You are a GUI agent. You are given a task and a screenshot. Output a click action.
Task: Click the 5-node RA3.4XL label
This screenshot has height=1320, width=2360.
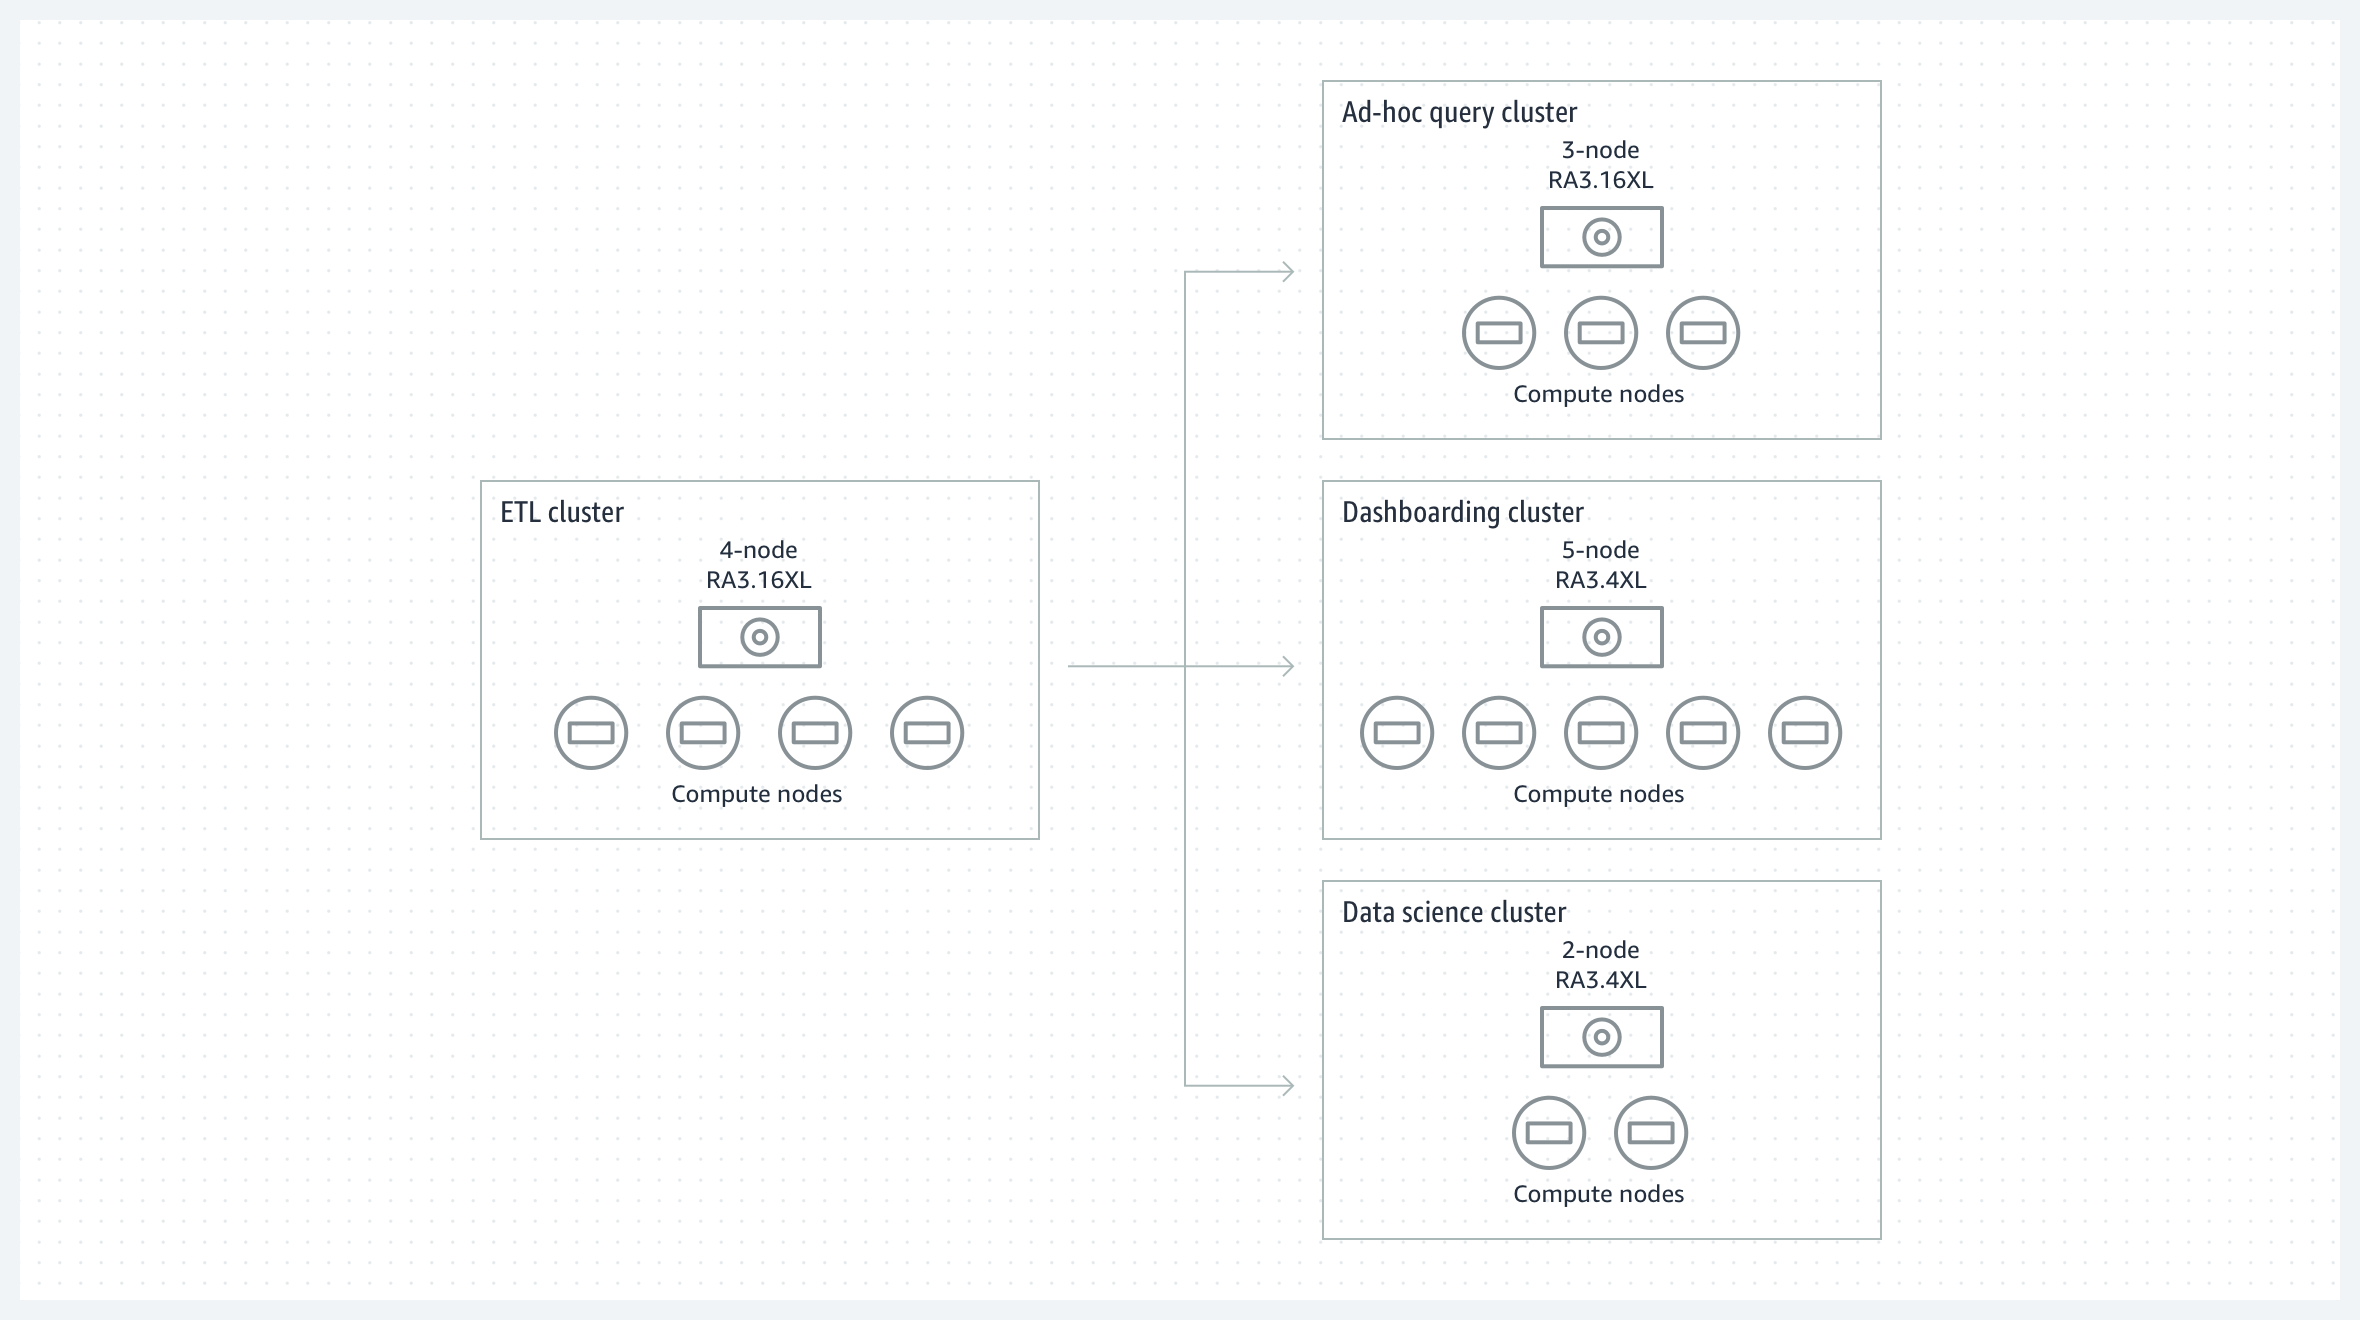[1601, 565]
